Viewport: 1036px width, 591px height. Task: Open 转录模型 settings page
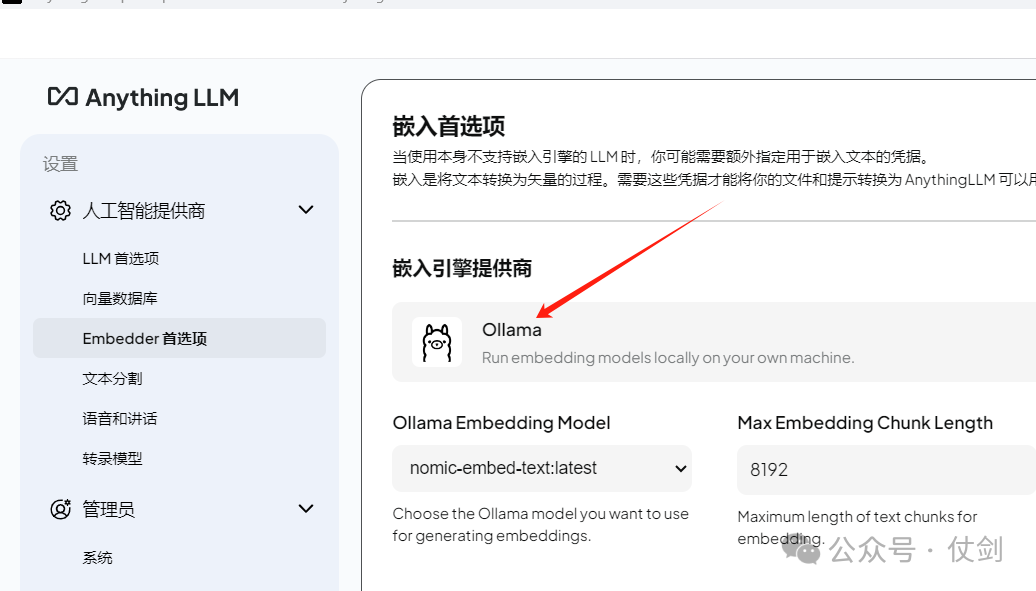coord(112,459)
